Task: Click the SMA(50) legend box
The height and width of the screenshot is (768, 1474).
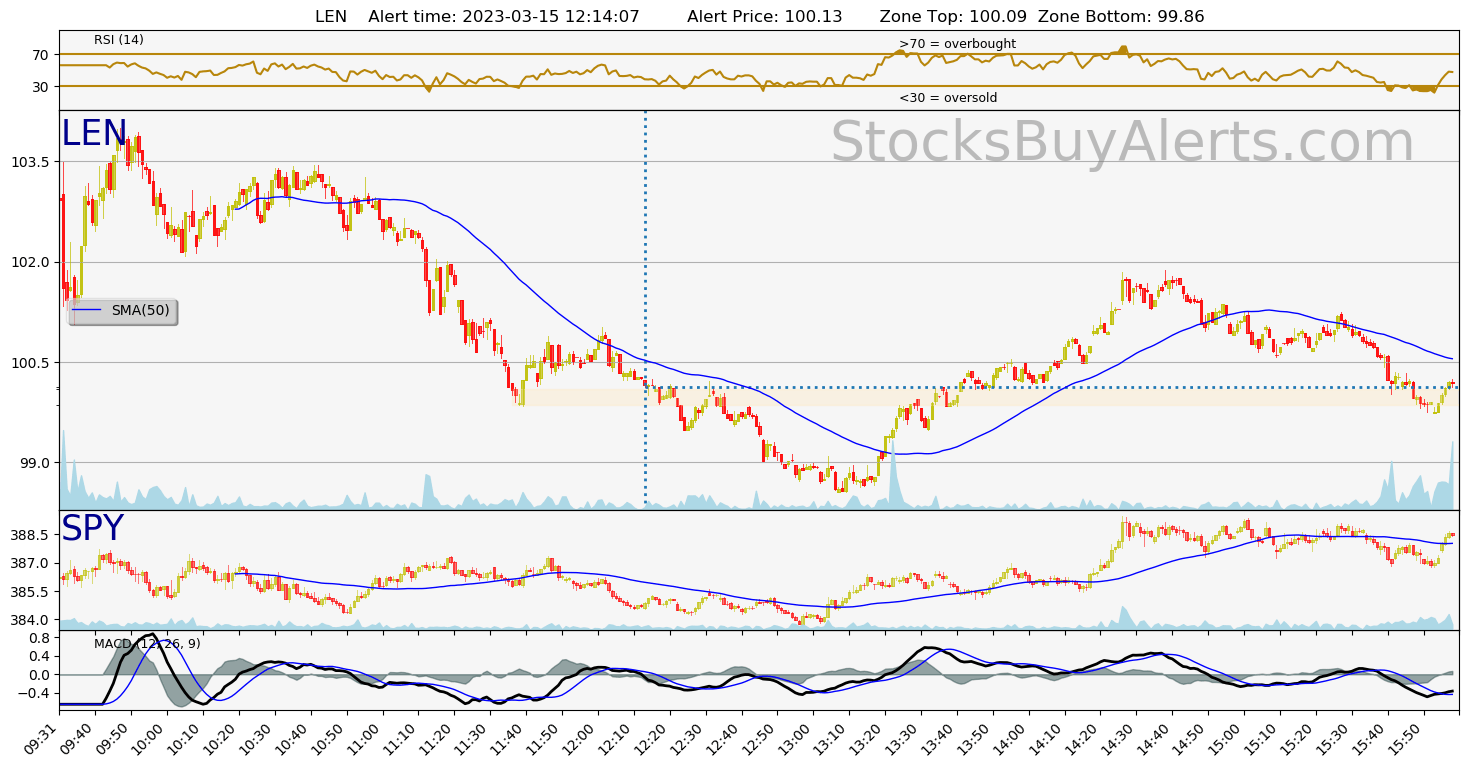Action: [x=123, y=311]
